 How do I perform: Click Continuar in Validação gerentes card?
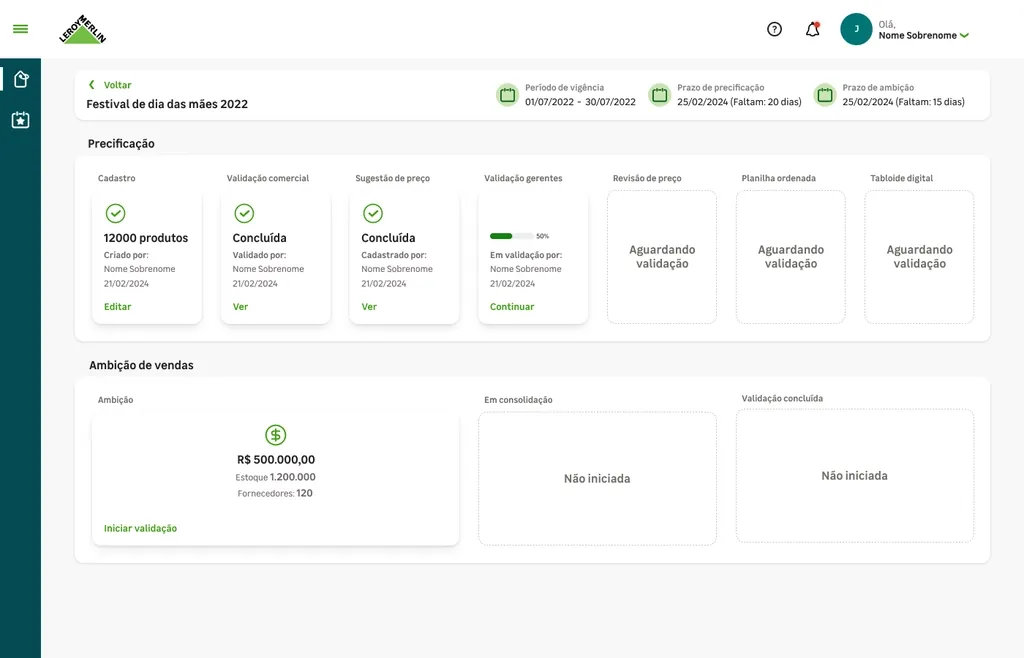(512, 307)
